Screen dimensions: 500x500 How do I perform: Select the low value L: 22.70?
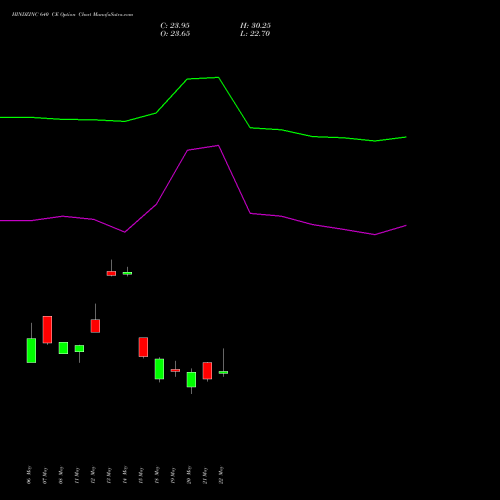tap(255, 34)
